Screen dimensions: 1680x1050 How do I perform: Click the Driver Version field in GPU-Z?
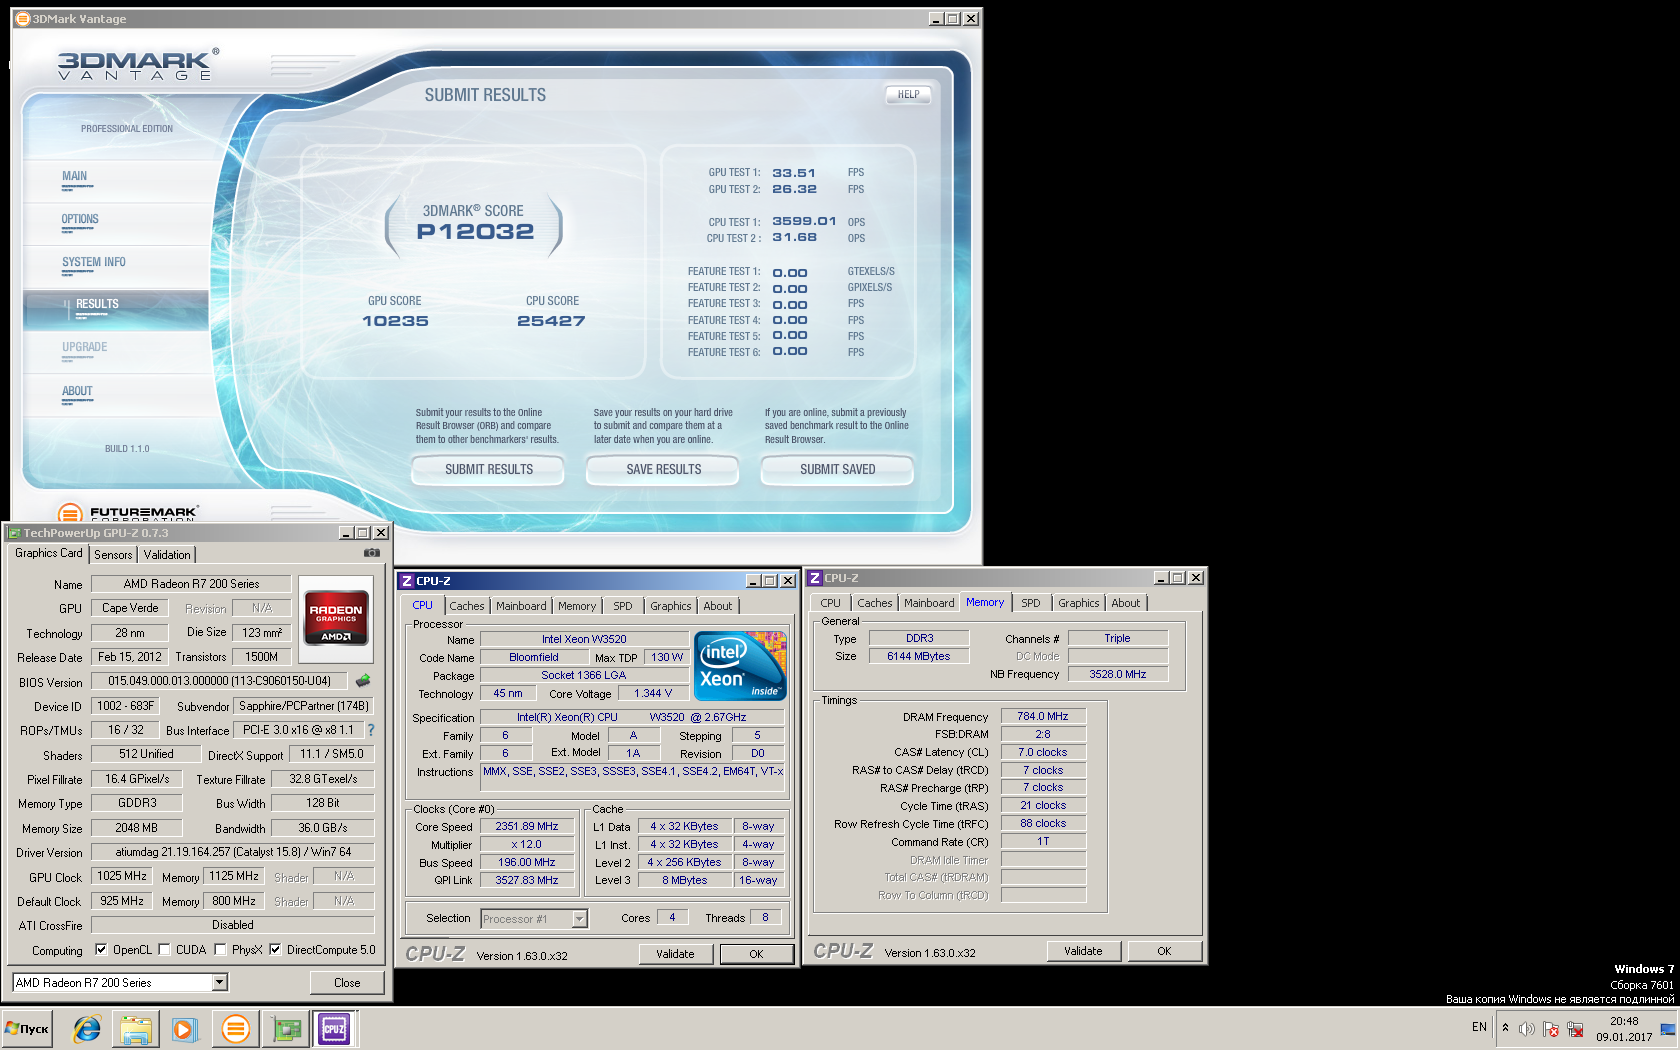[x=233, y=852]
